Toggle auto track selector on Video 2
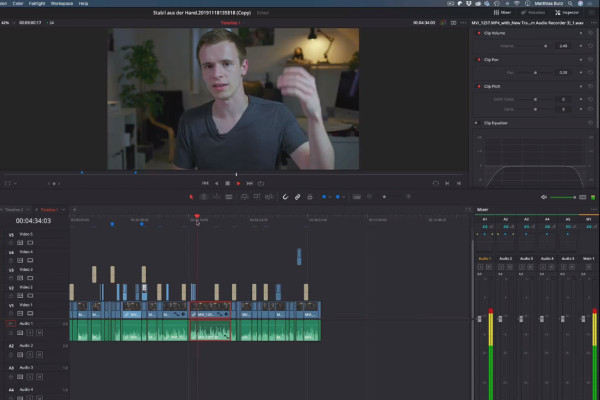This screenshot has height=400, width=600. pyautogui.click(x=20, y=296)
